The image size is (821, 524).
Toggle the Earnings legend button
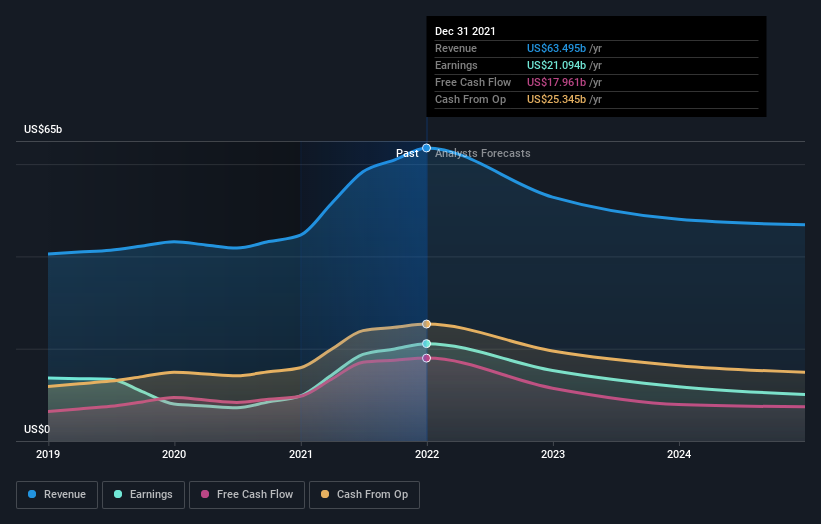[143, 495]
